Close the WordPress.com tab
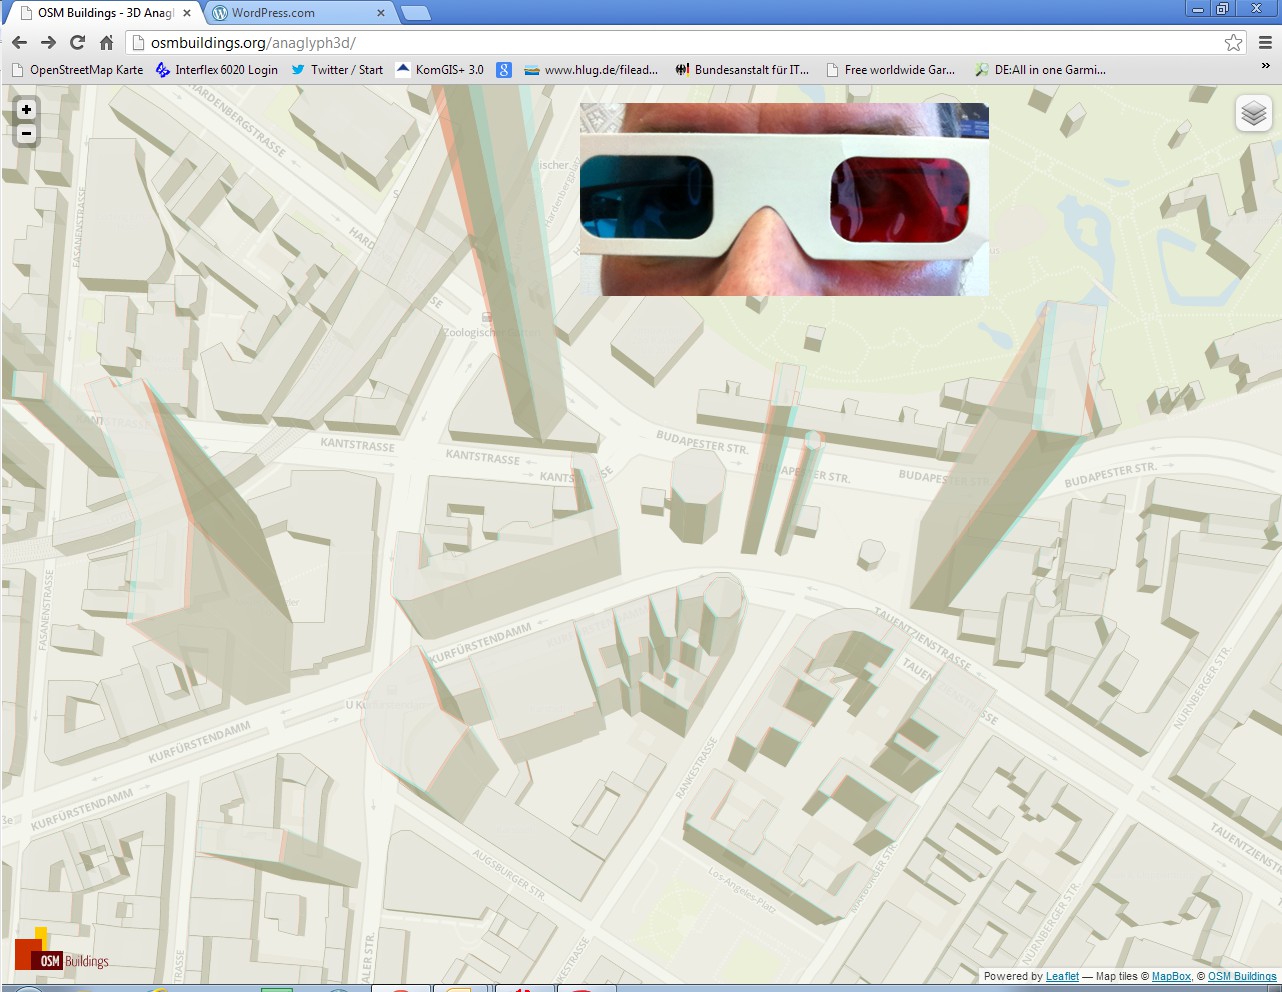The image size is (1282, 992). tap(381, 13)
